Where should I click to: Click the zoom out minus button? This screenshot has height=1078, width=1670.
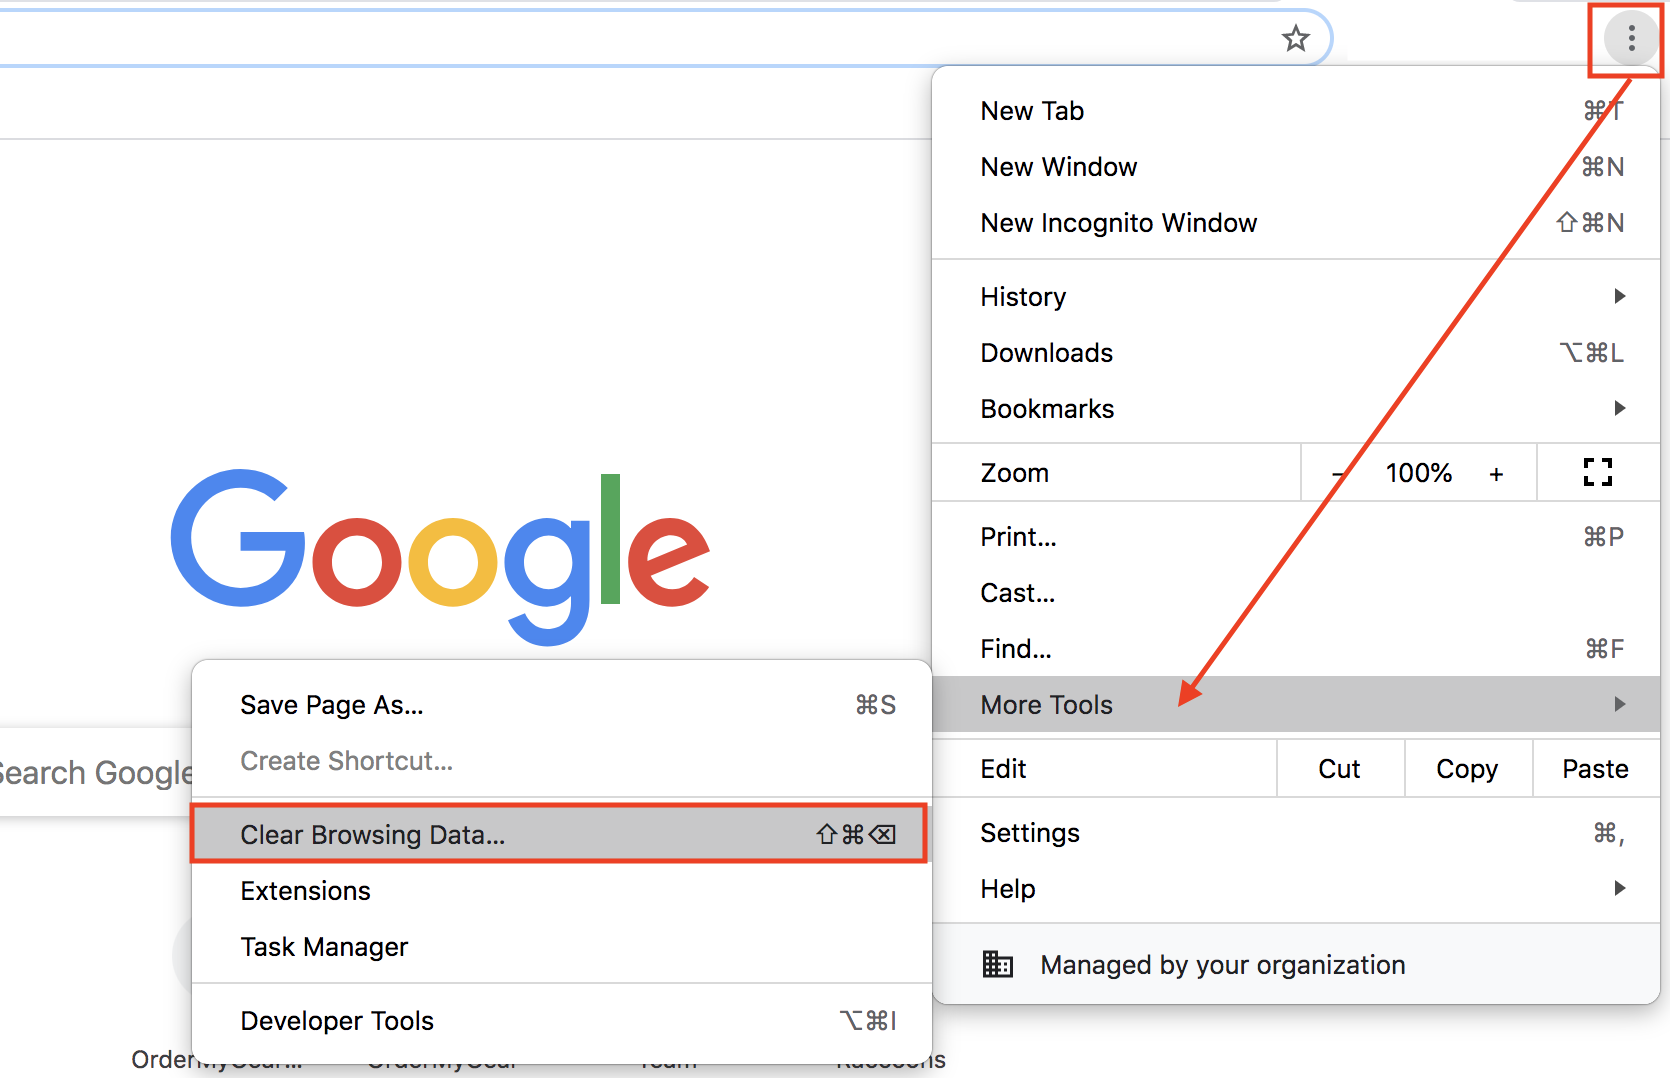click(1339, 474)
